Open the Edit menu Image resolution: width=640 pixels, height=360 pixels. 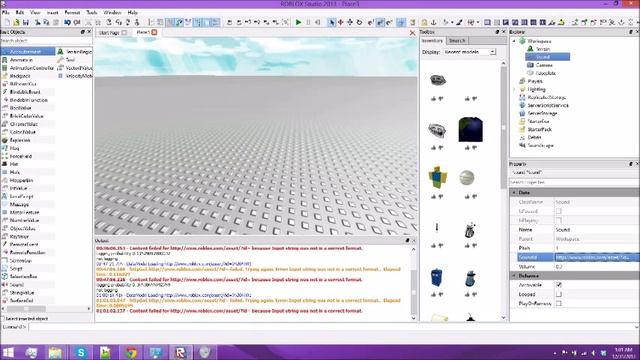(20, 13)
